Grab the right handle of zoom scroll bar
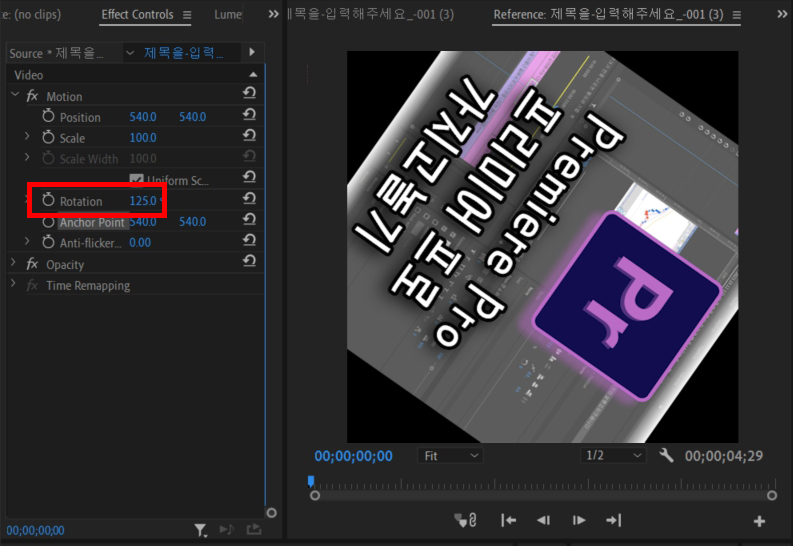793x546 pixels. 772,495
